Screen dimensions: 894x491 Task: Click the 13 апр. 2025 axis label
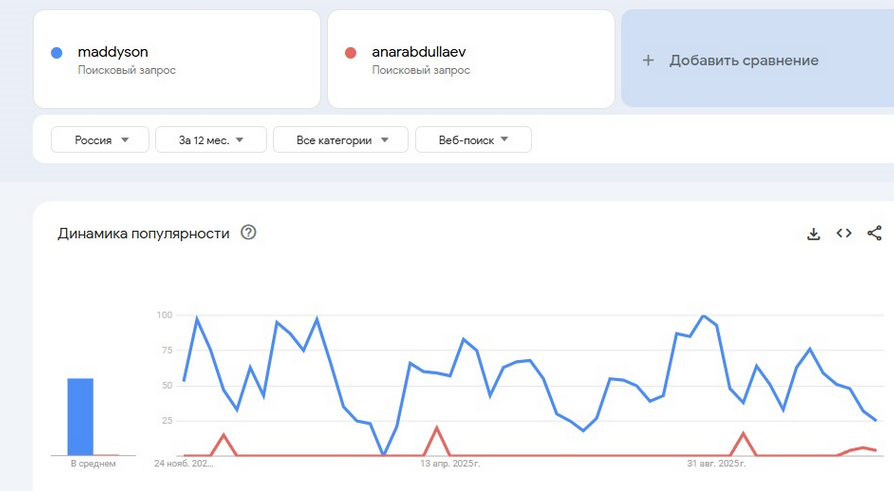coord(450,464)
